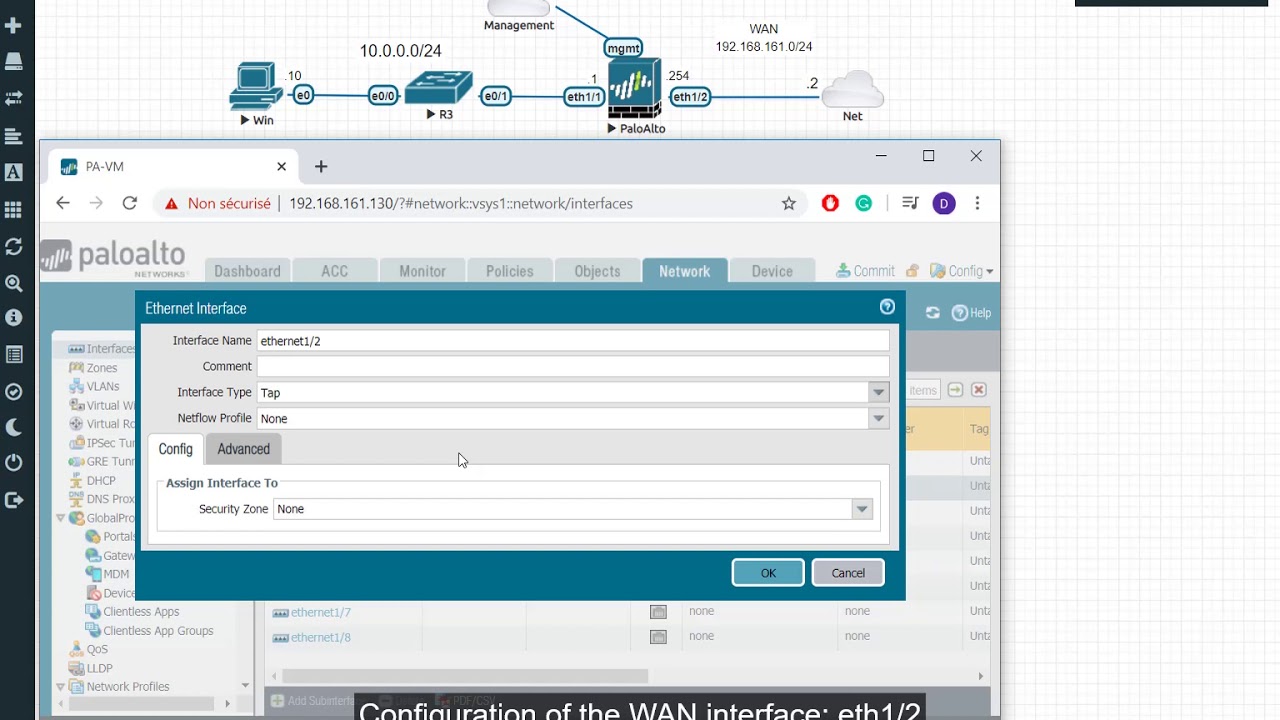
Task: Click the mgmt interface label
Action: (623, 48)
